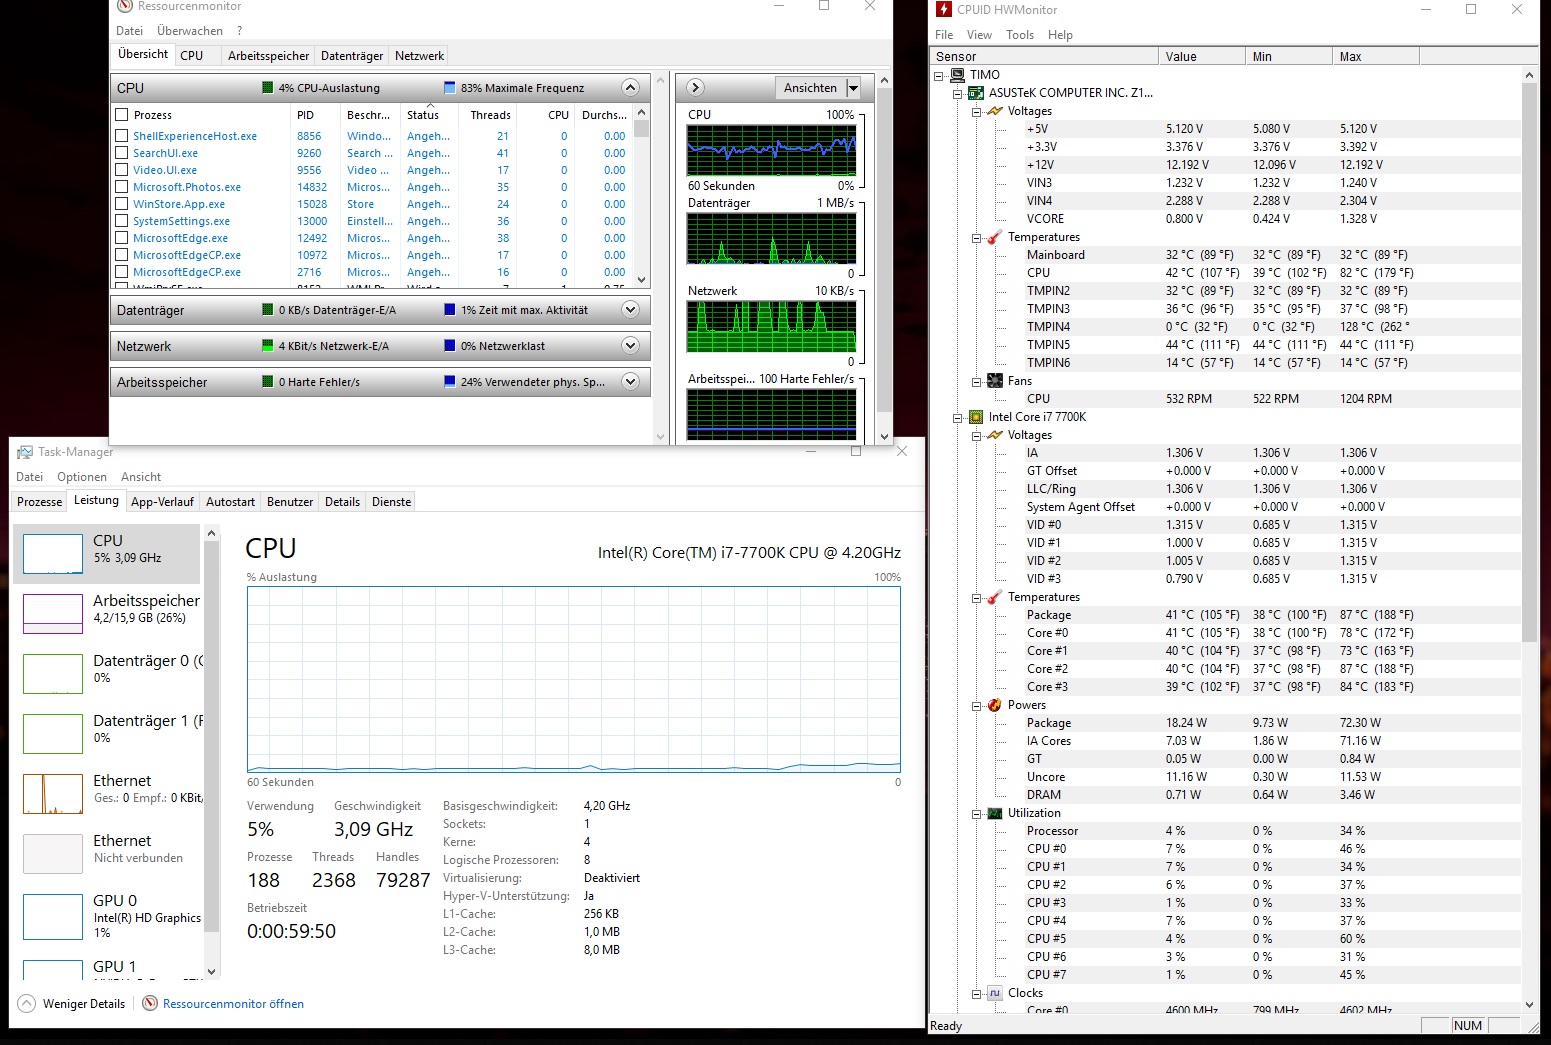The height and width of the screenshot is (1045, 1551).
Task: Open the Netzwerk tab in Ressourcenmonitor
Action: coord(419,56)
